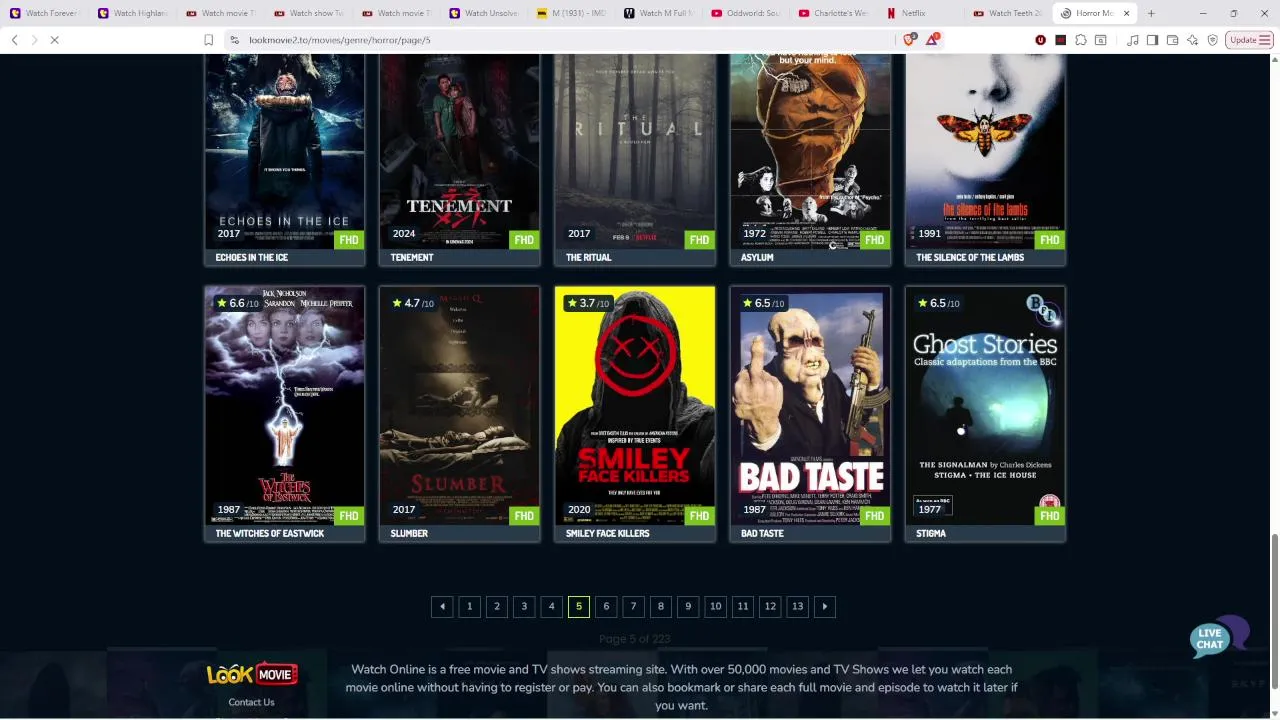Click the dark red square extension icon
This screenshot has height=720, width=1280.
point(1061,40)
